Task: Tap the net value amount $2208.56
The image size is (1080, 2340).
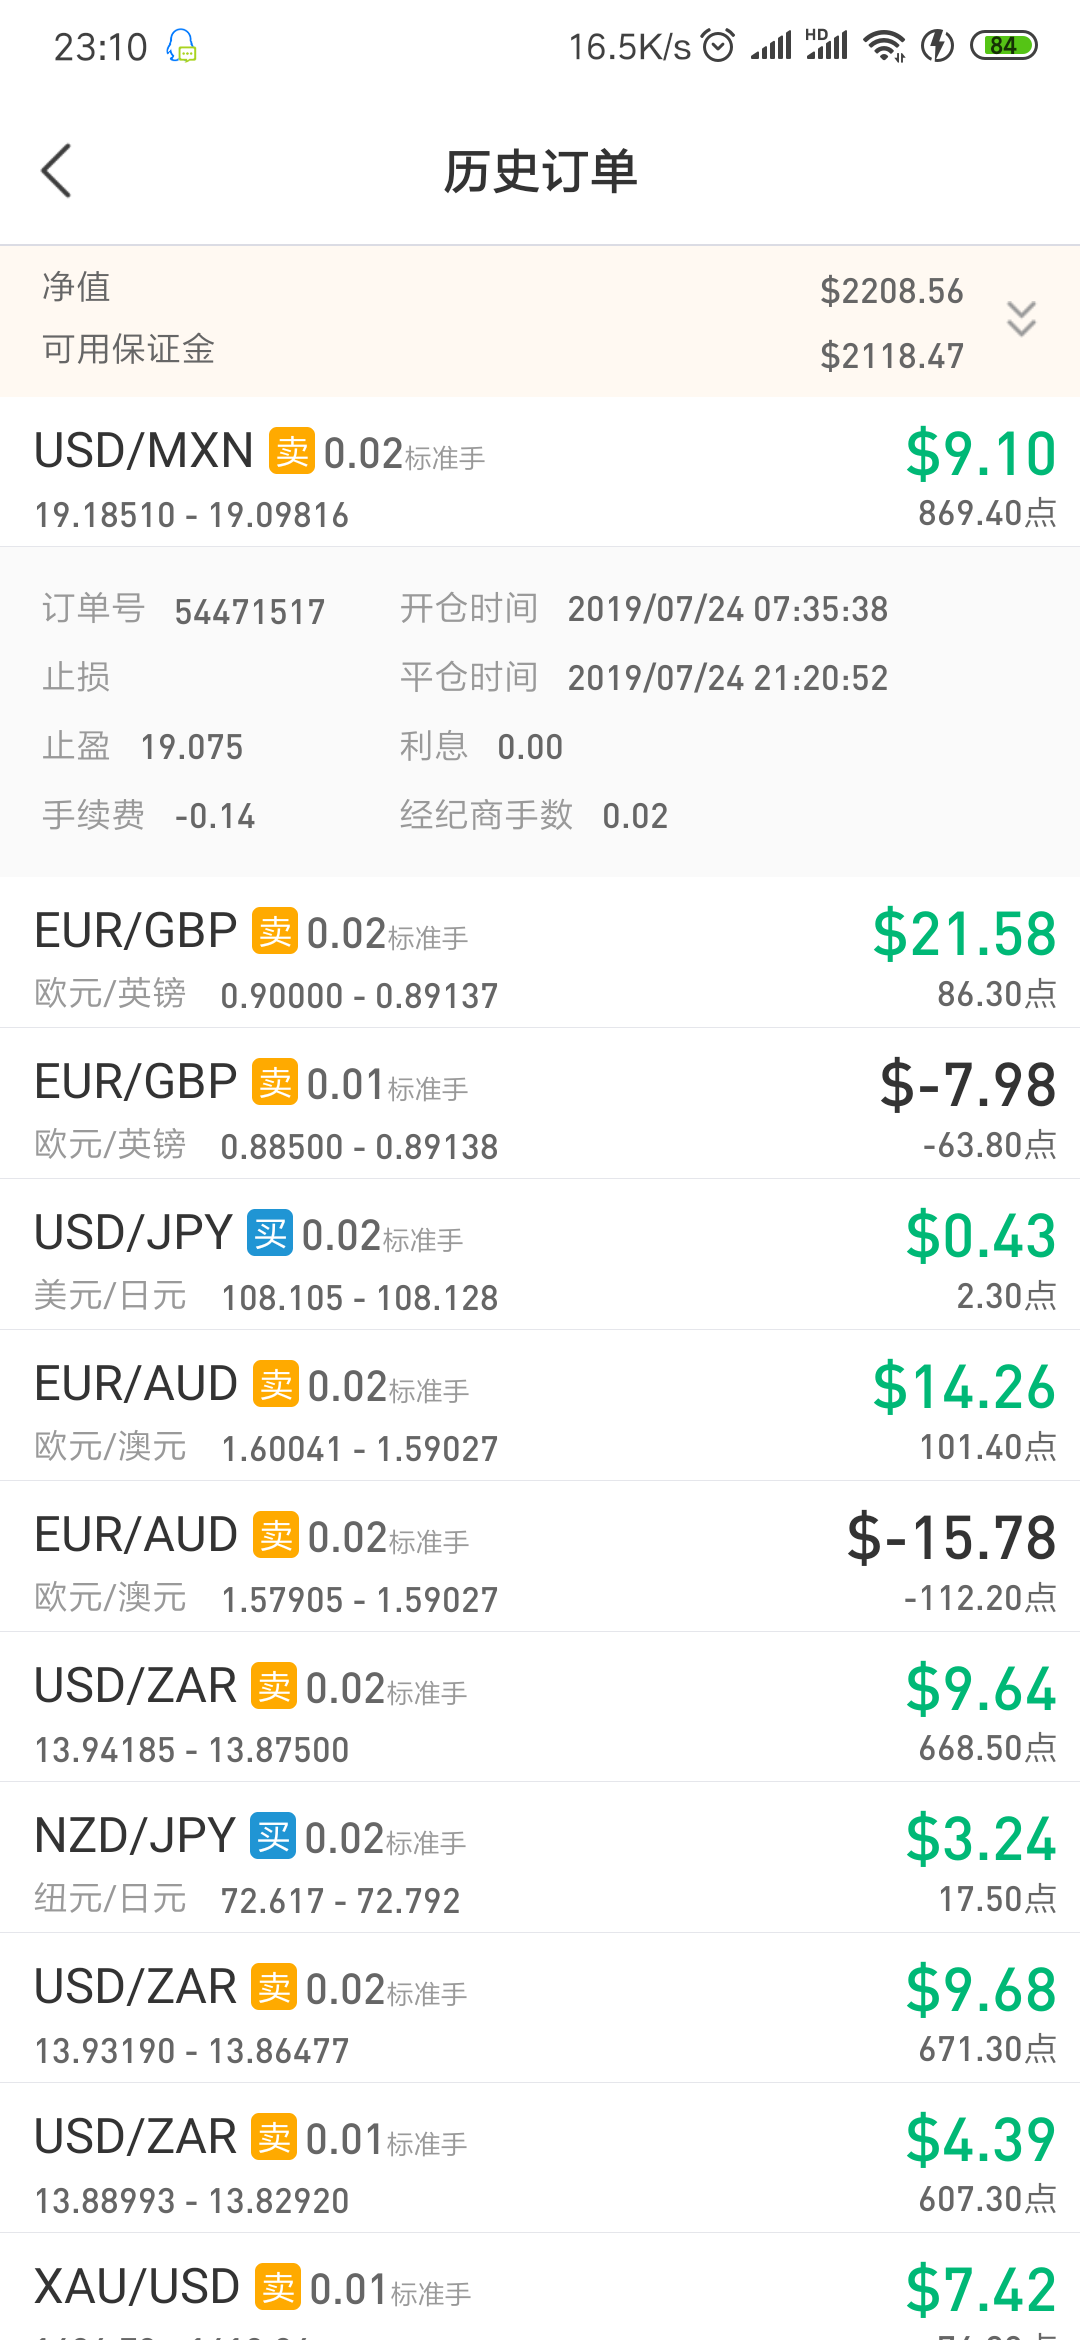Action: [x=892, y=291]
